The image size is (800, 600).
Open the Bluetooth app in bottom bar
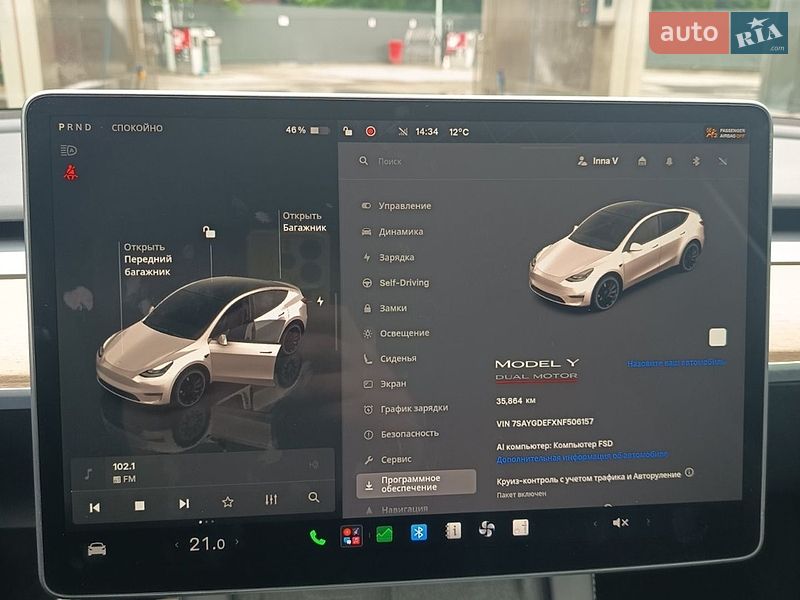click(x=419, y=532)
